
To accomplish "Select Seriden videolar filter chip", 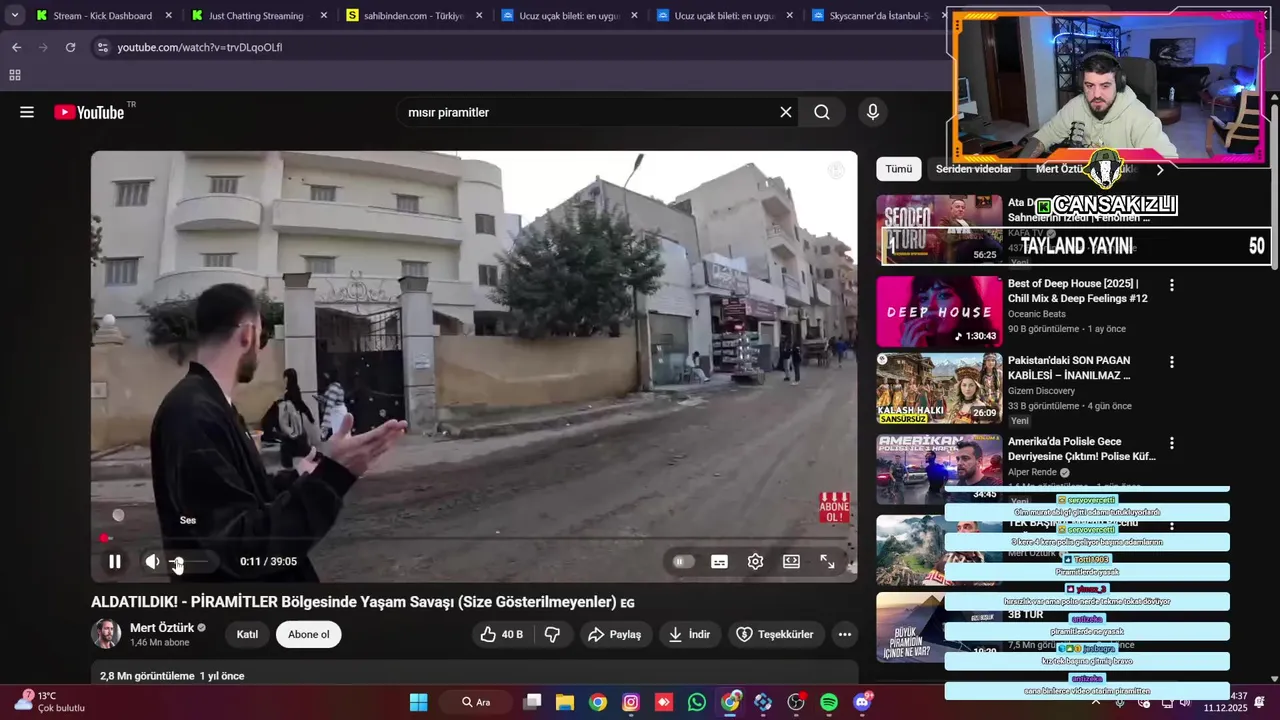I will point(973,169).
